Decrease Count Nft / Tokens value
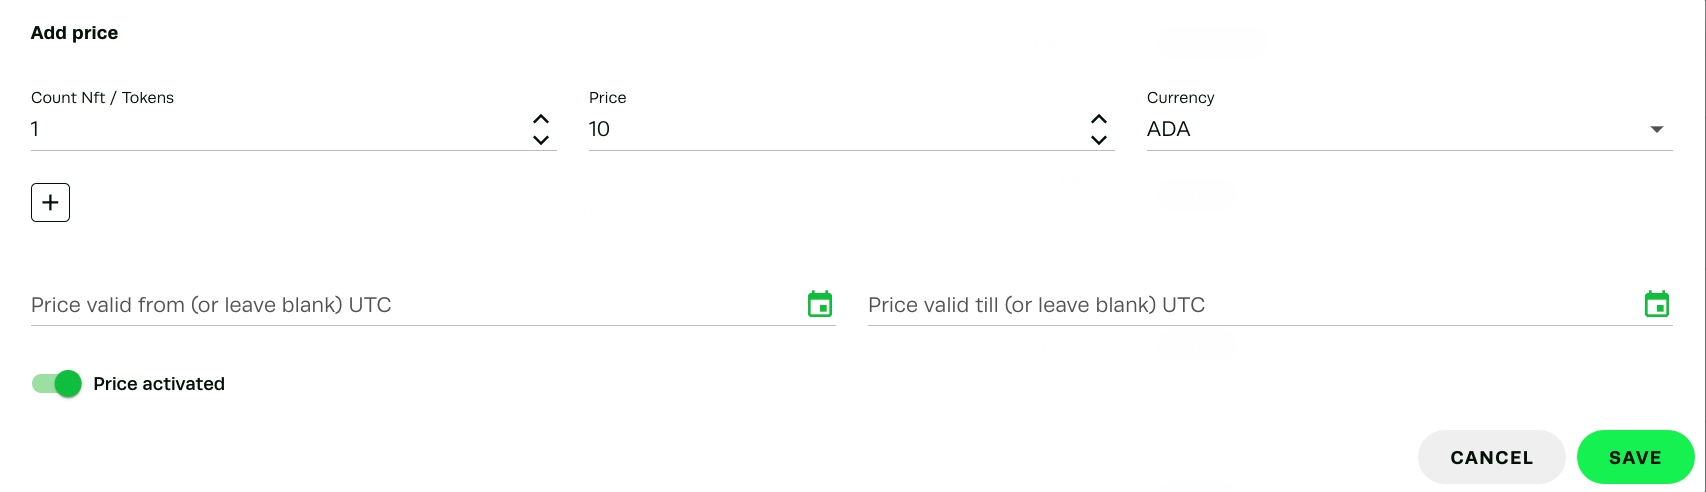The height and width of the screenshot is (492, 1706). tap(541, 140)
